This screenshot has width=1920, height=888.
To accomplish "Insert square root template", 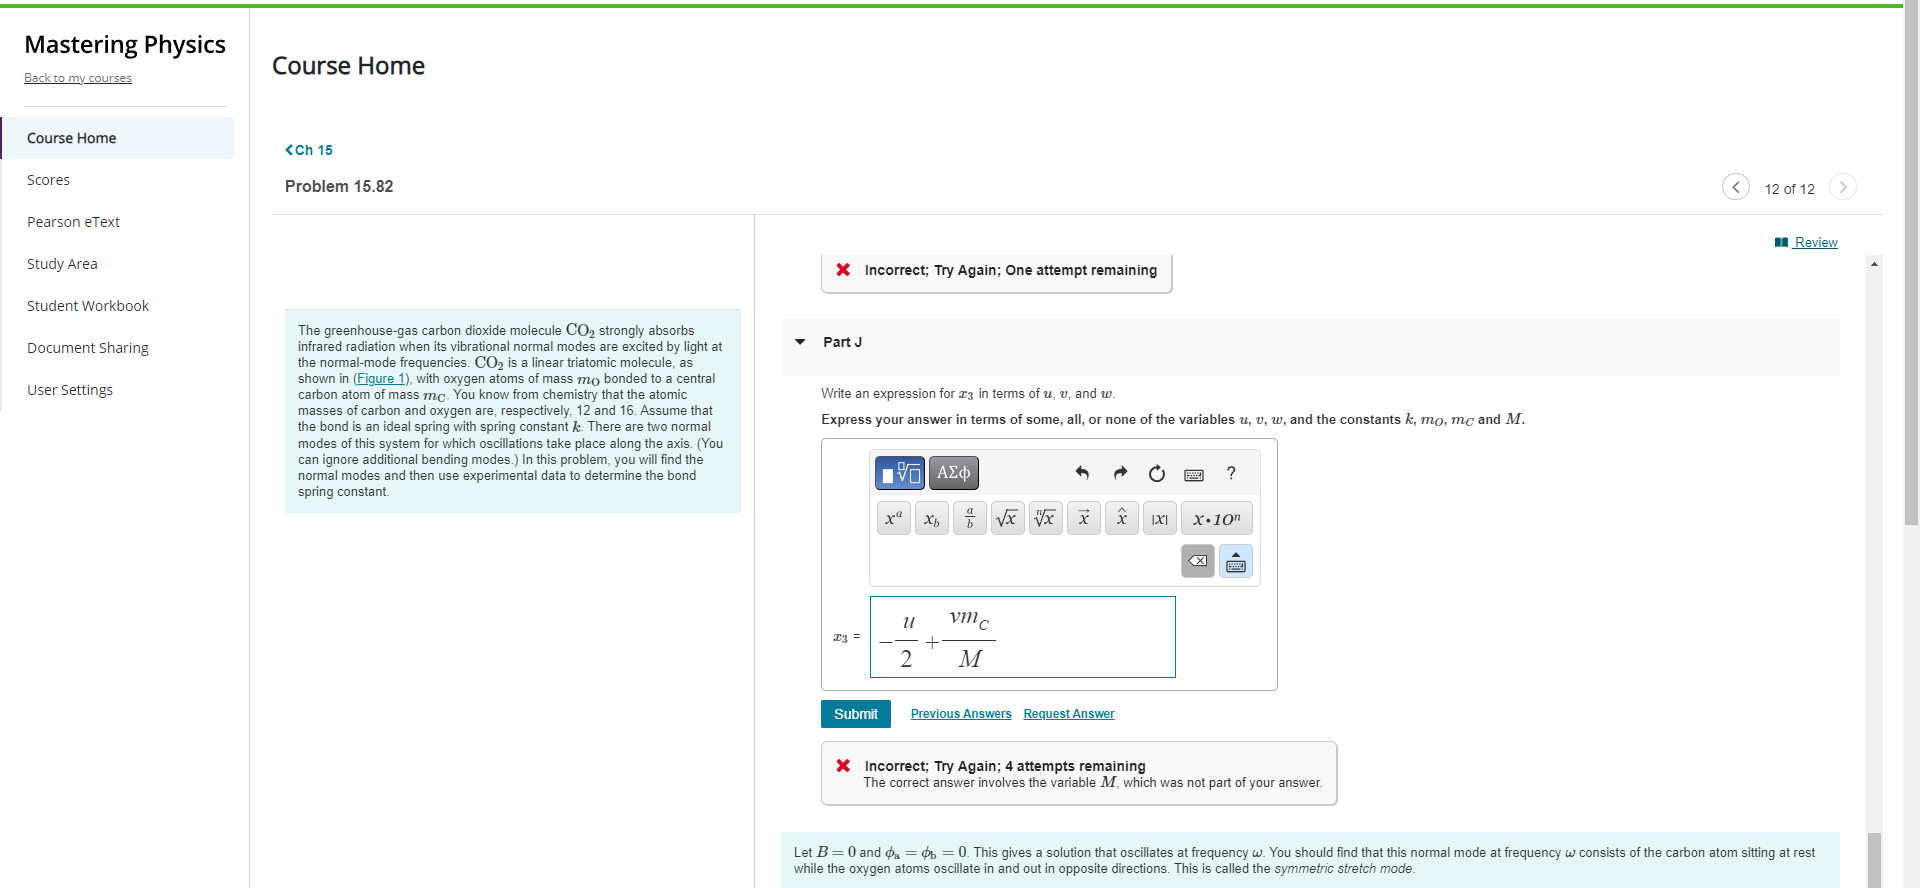I will point(1008,518).
